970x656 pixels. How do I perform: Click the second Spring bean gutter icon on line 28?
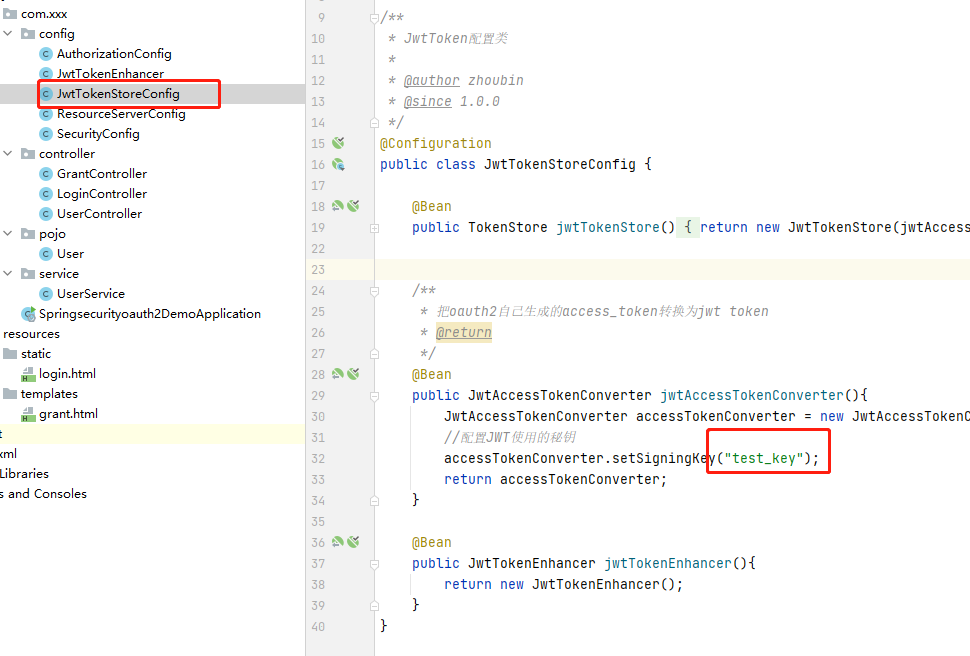click(353, 374)
